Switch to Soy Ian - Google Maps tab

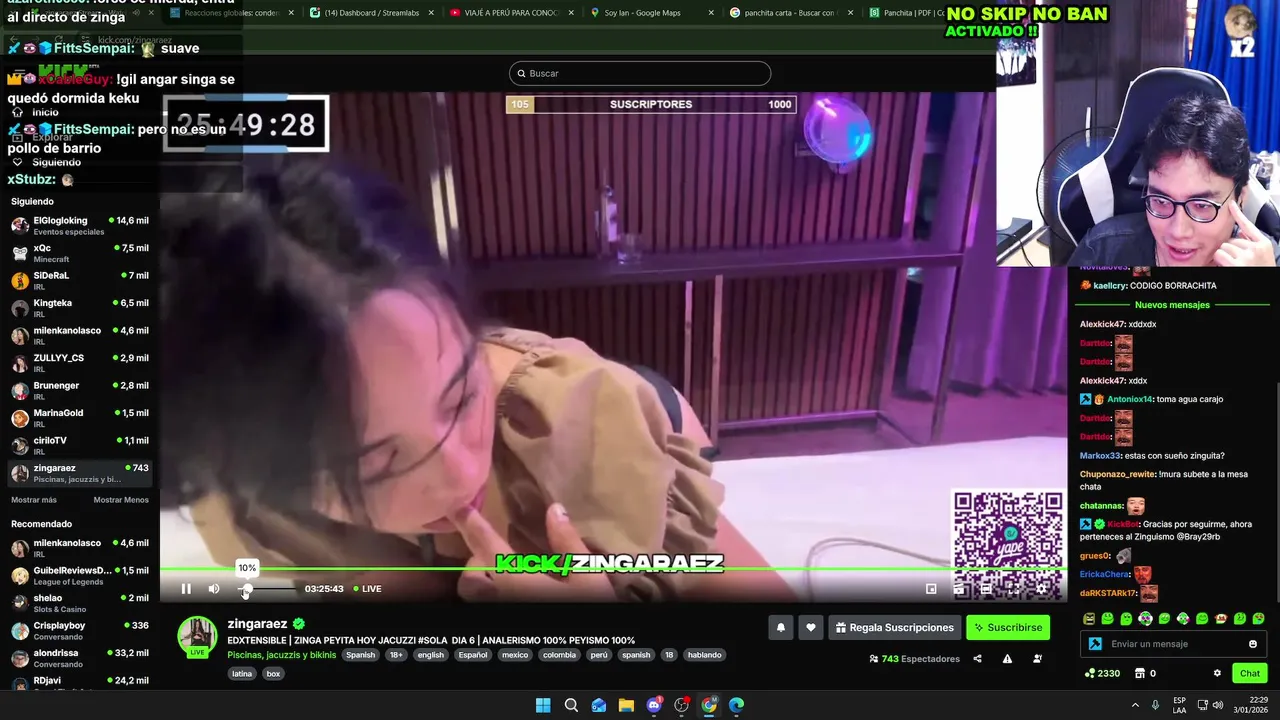click(x=651, y=13)
